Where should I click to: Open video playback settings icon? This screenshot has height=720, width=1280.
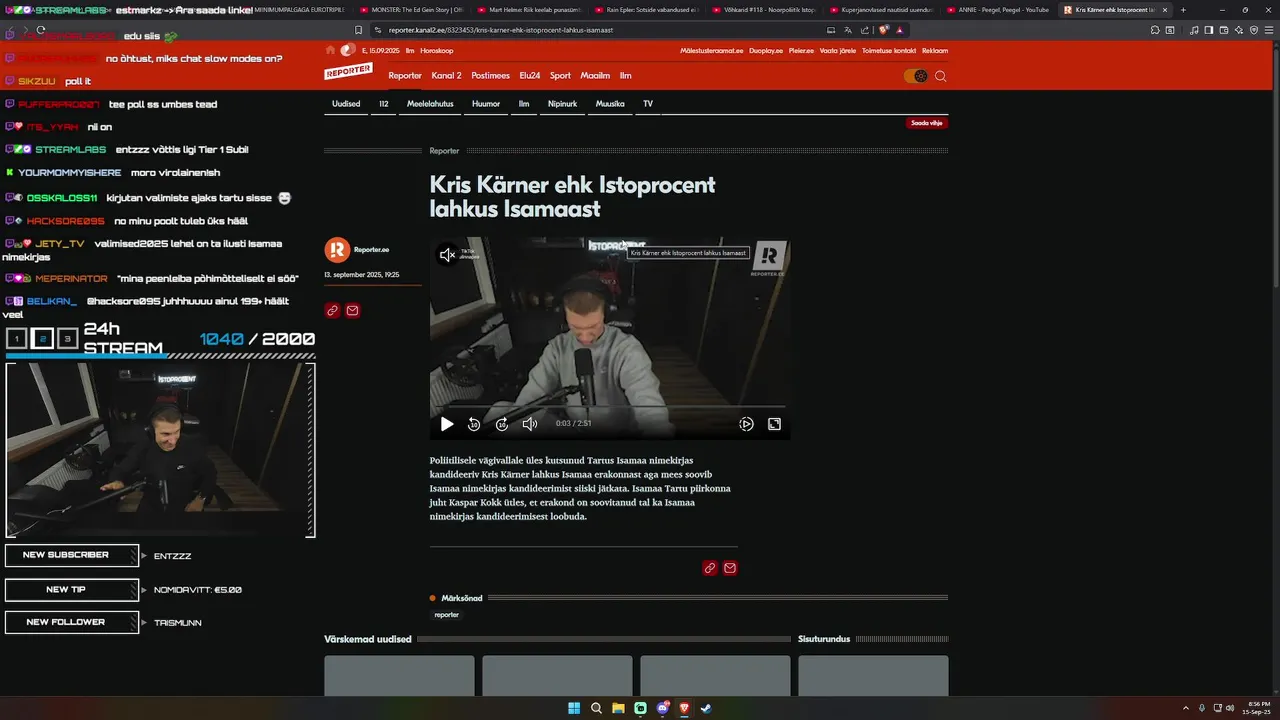pyautogui.click(x=746, y=424)
